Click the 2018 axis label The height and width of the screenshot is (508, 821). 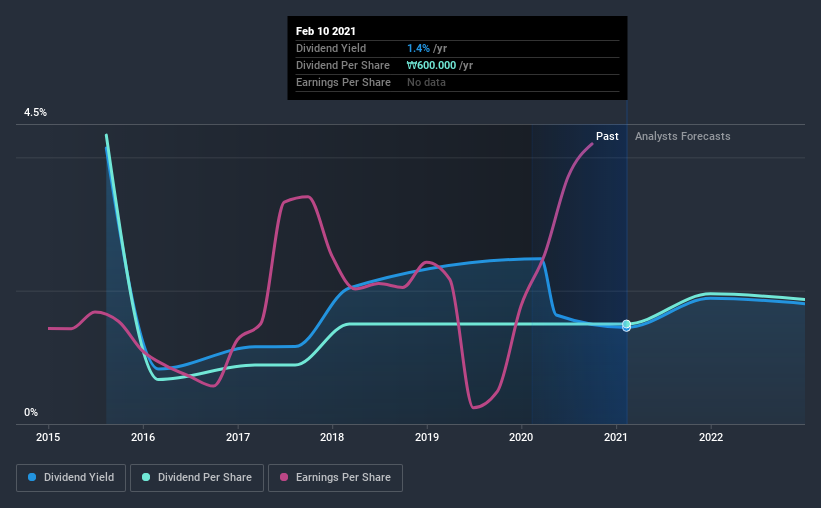tap(332, 437)
